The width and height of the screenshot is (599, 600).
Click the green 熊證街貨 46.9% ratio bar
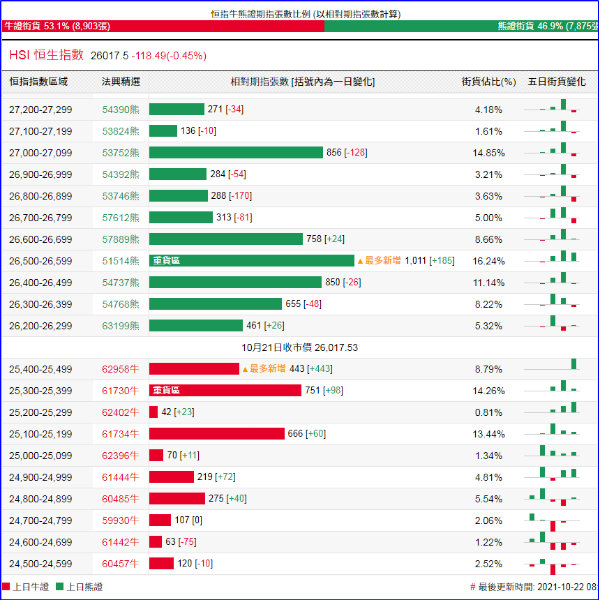coord(461,26)
